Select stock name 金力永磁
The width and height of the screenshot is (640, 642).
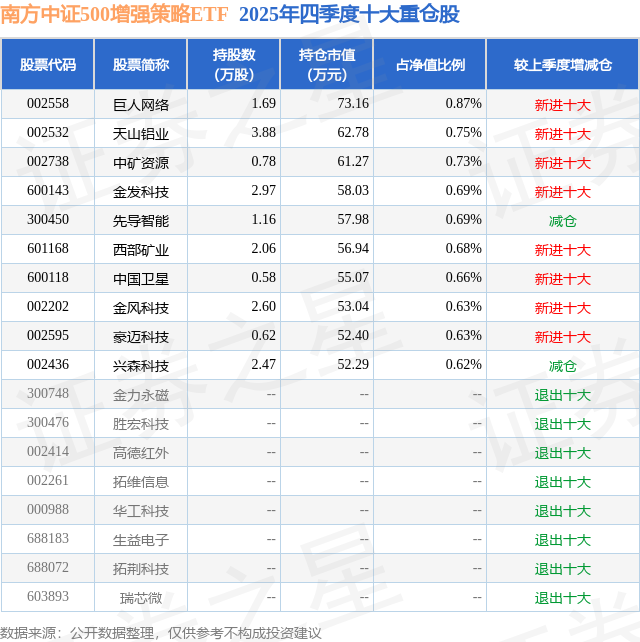coord(141,395)
